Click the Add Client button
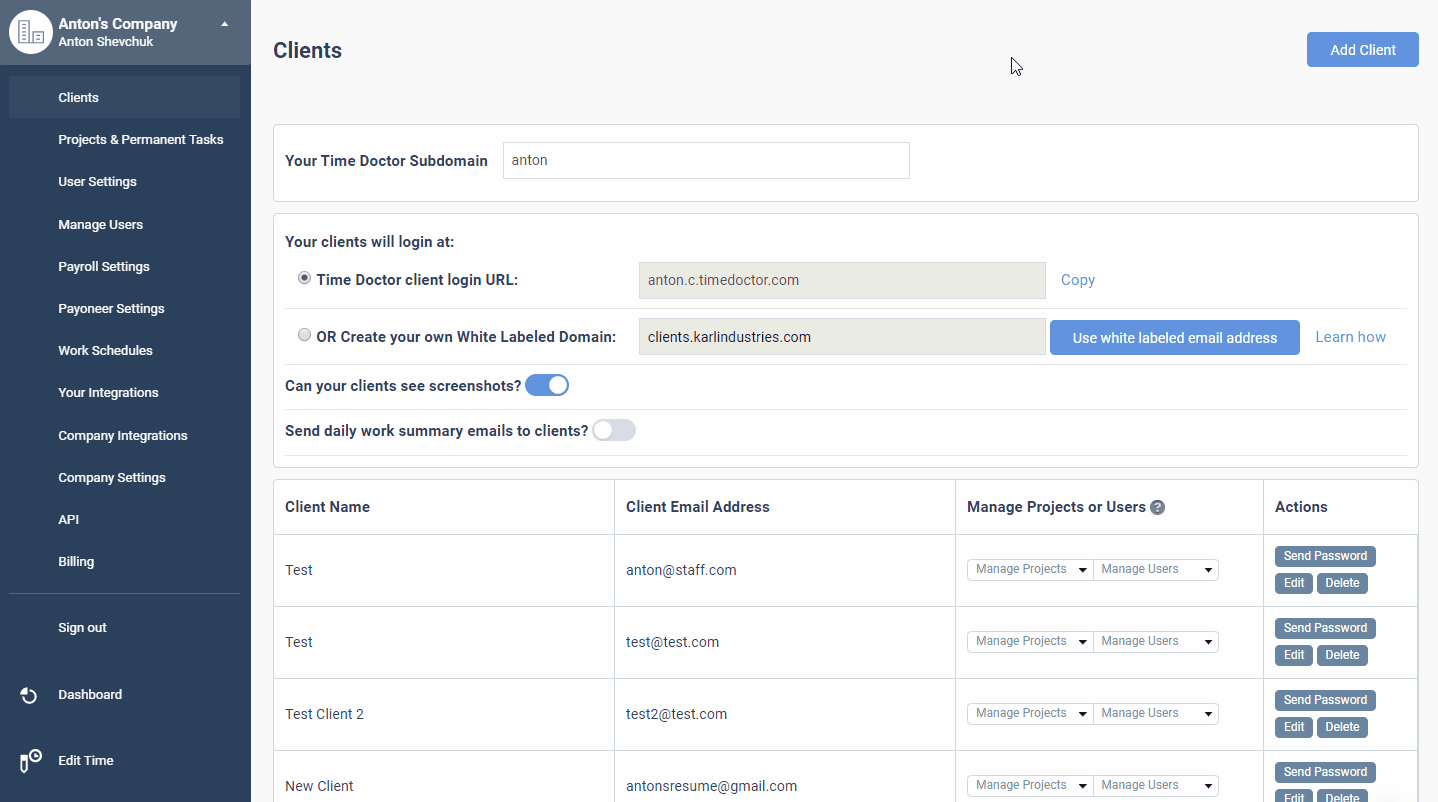 pyautogui.click(x=1362, y=49)
